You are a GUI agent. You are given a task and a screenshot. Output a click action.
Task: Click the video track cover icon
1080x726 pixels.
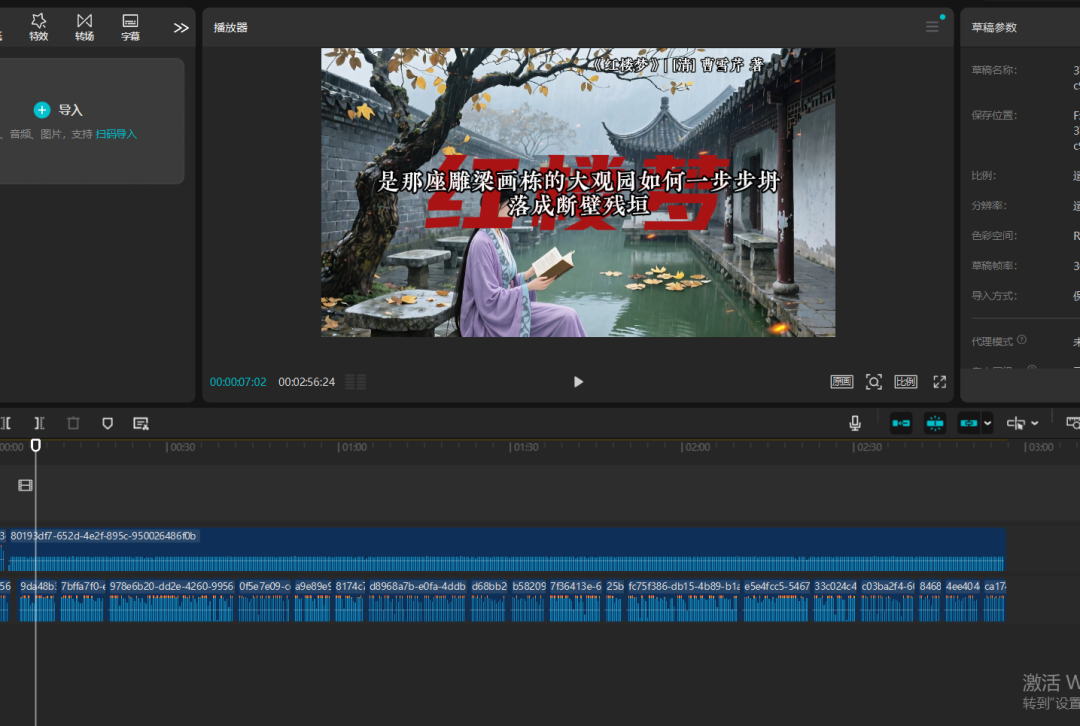(x=25, y=486)
